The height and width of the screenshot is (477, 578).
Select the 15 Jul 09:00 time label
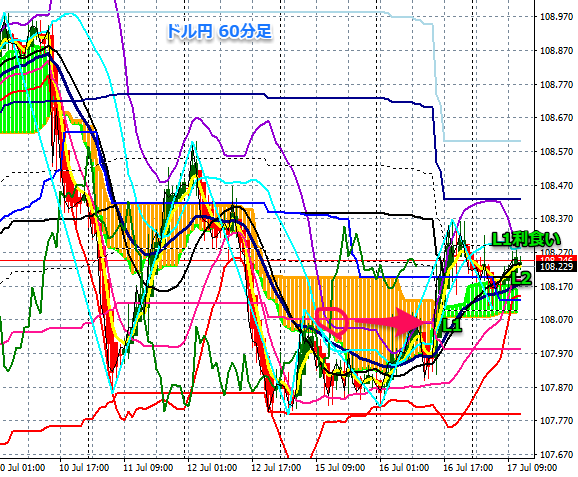pos(340,468)
